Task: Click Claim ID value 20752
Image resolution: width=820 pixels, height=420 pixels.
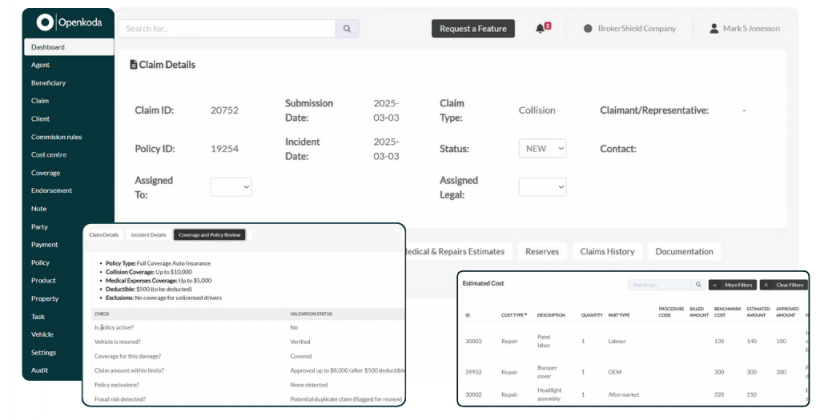Action: [224, 110]
